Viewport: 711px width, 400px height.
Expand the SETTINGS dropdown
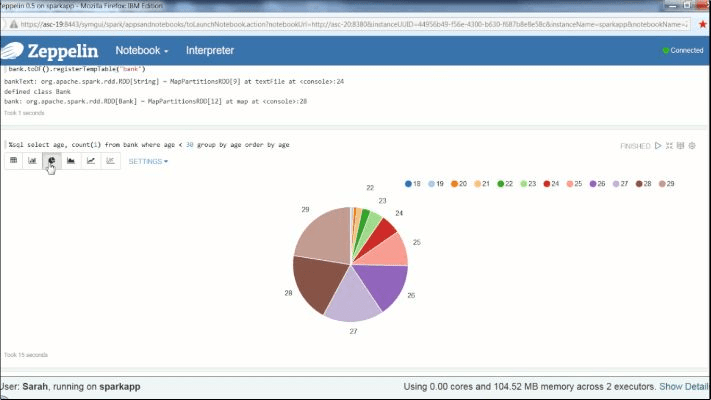pyautogui.click(x=148, y=161)
